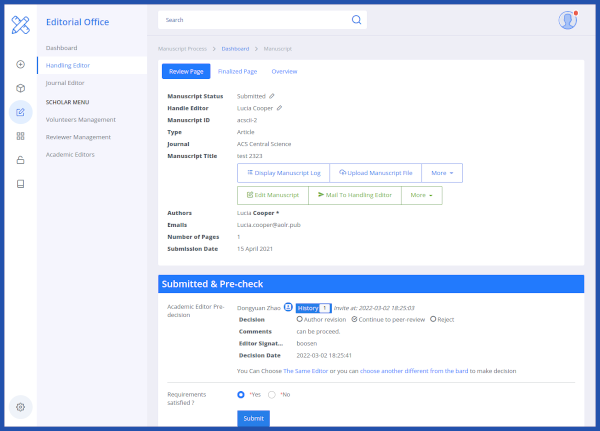This screenshot has height=431, width=600.
Task: Open the user avatar profile menu
Action: coord(568,19)
